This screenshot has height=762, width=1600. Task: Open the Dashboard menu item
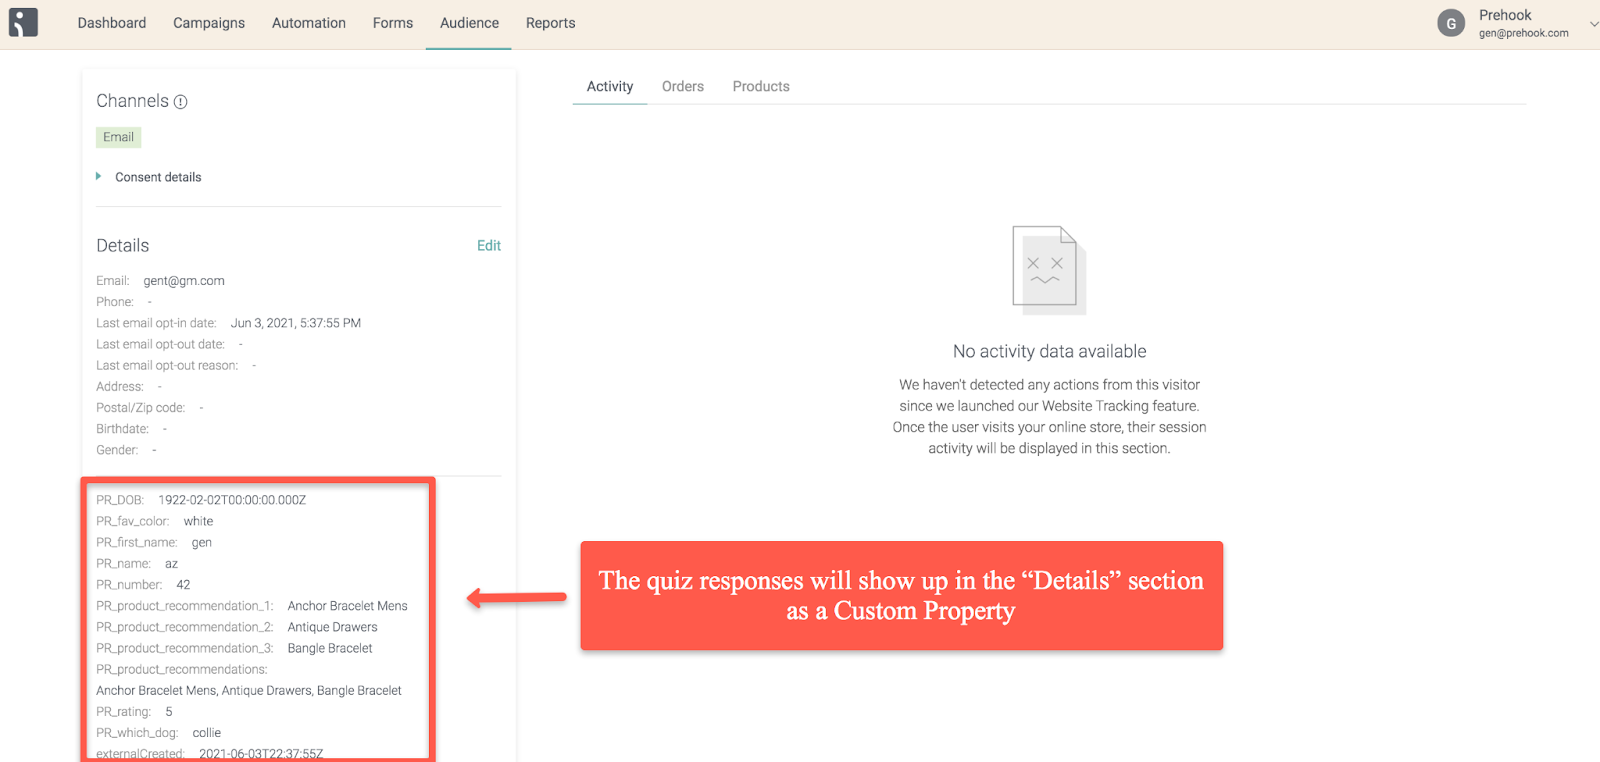click(112, 23)
